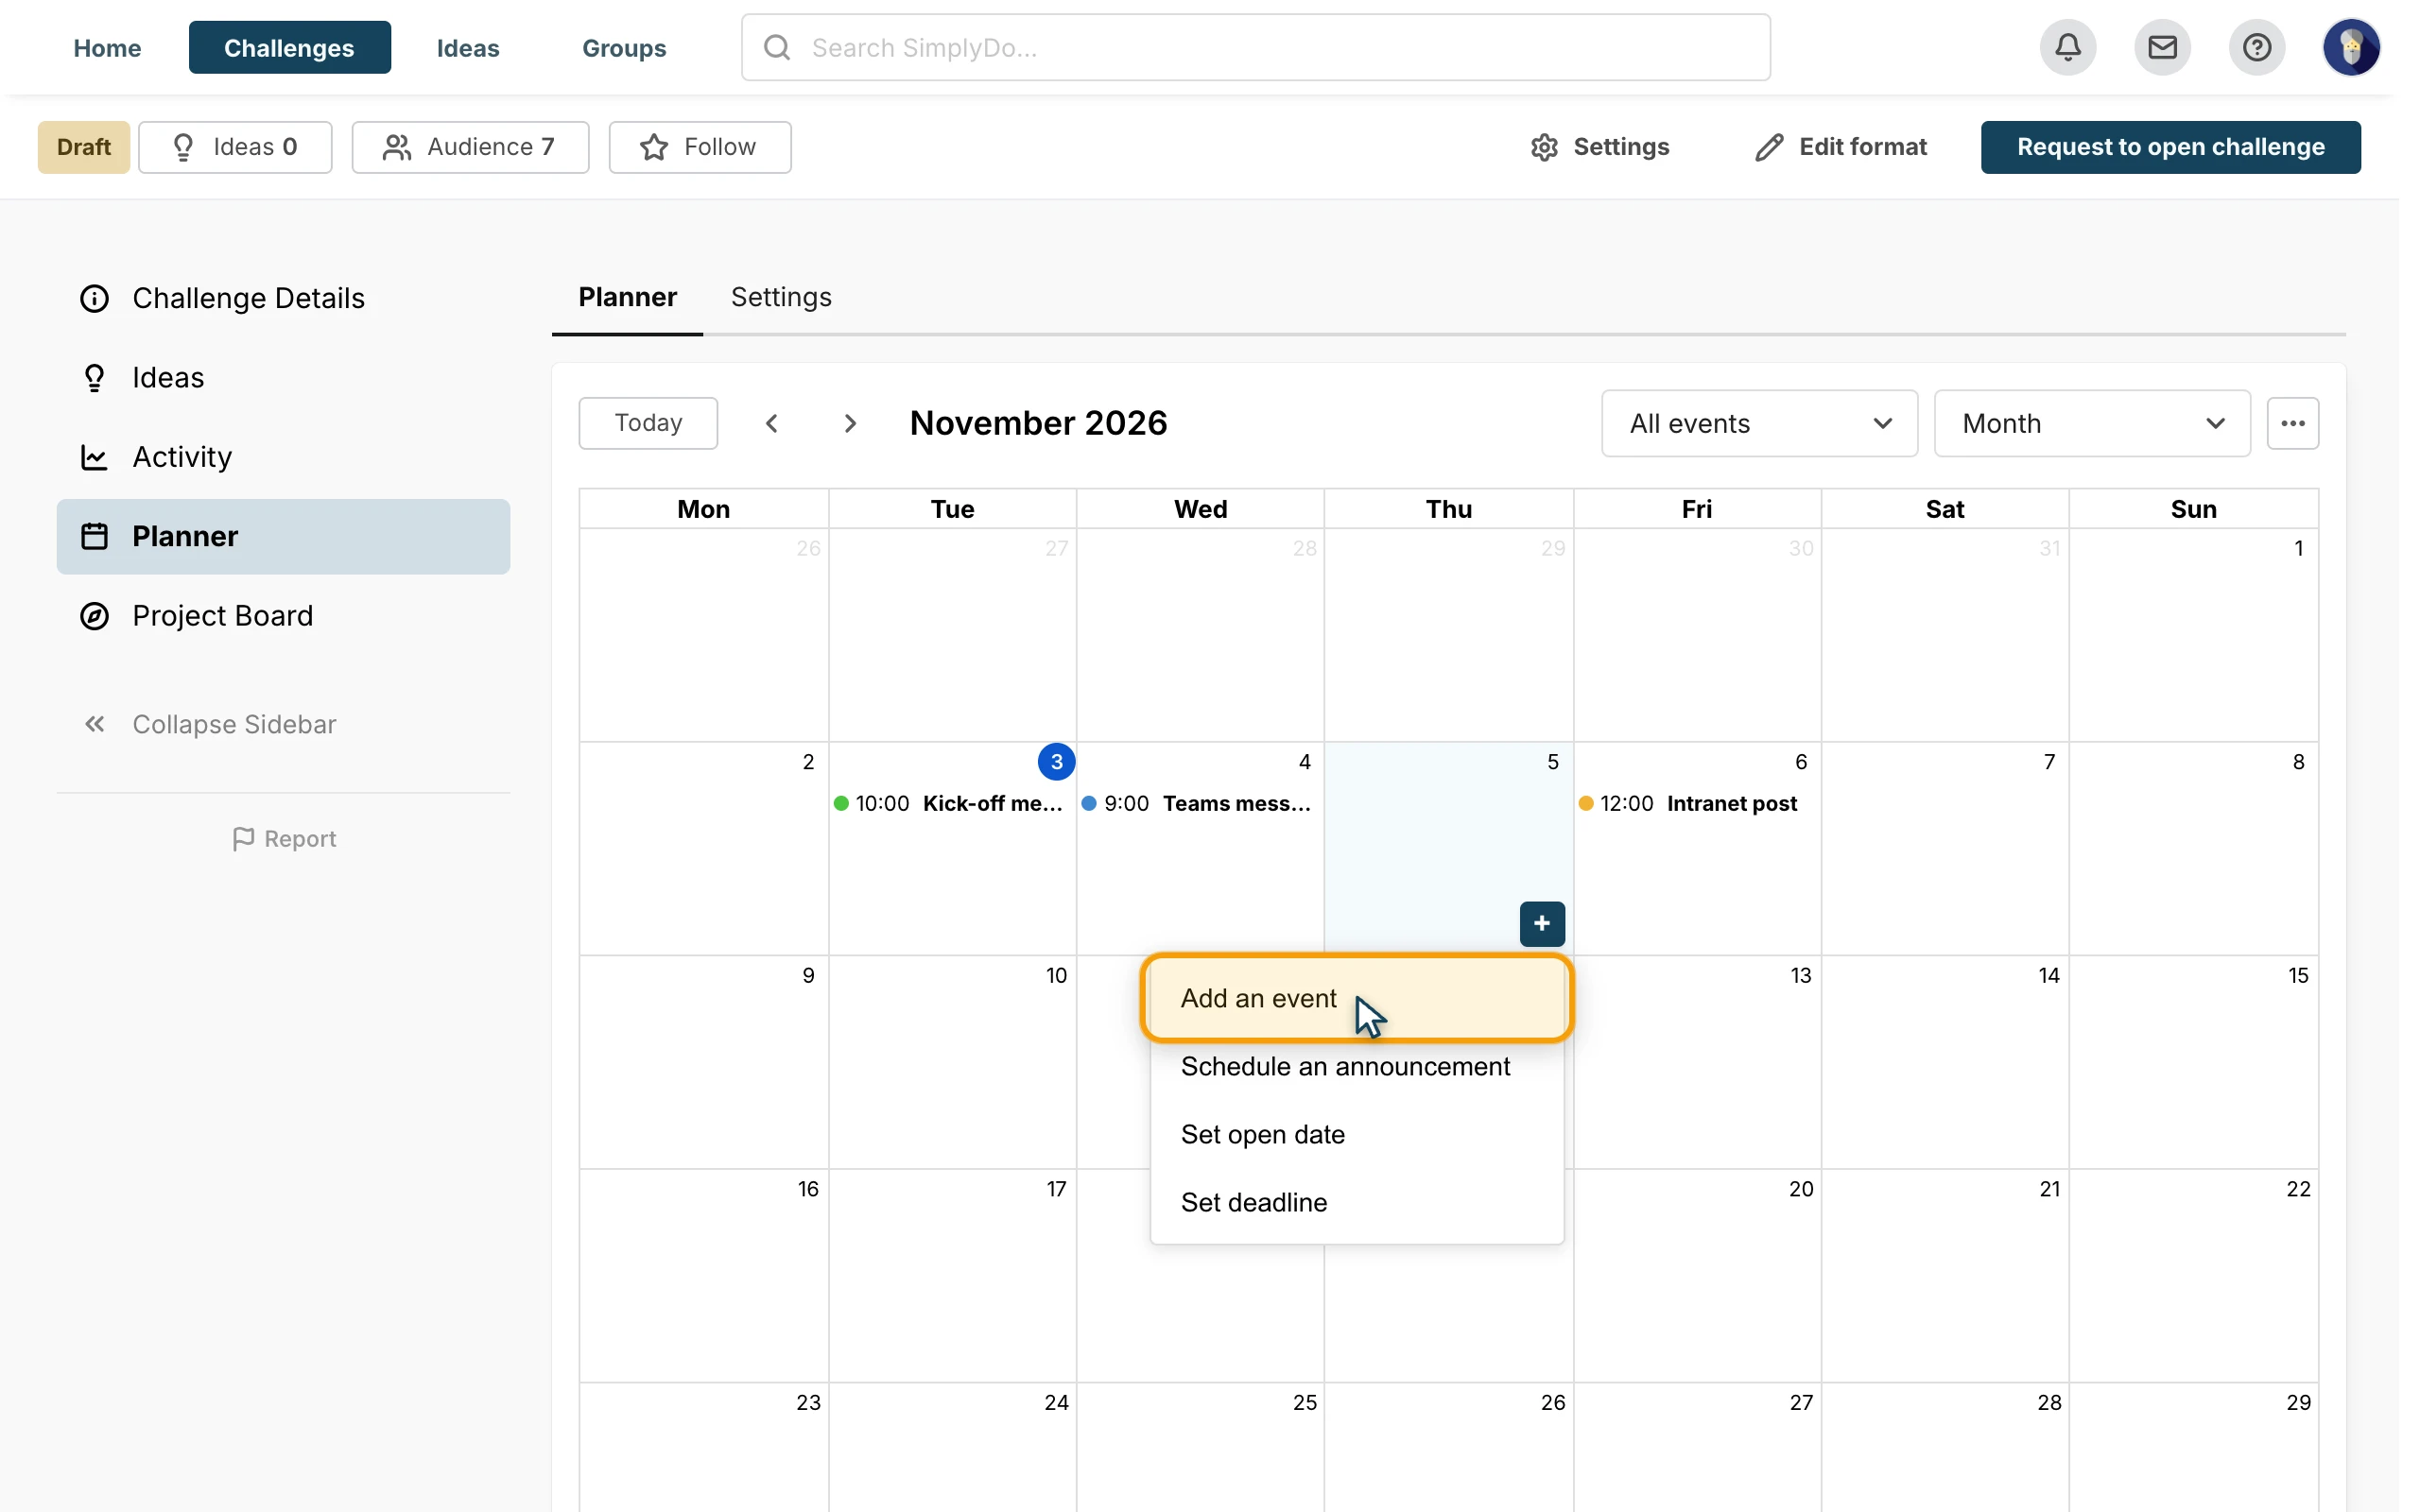Go to previous month with left chevron
Viewport: 2420px width, 1512px height.
771,423
